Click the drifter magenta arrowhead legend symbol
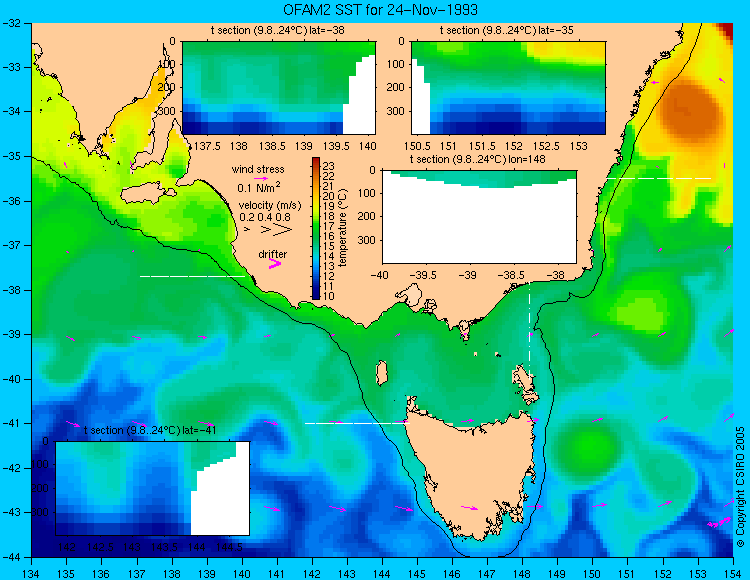This screenshot has height=580, width=750. click(x=275, y=263)
